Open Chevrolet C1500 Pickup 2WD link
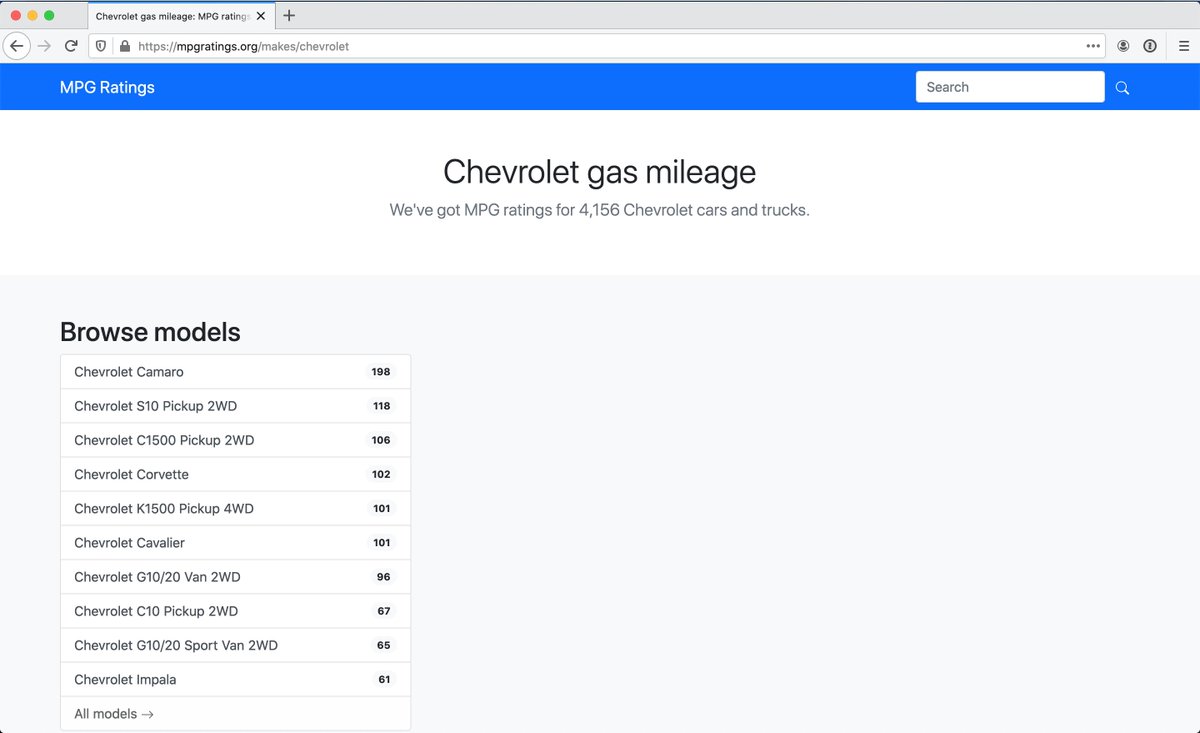The height and width of the screenshot is (733, 1200). [235, 440]
